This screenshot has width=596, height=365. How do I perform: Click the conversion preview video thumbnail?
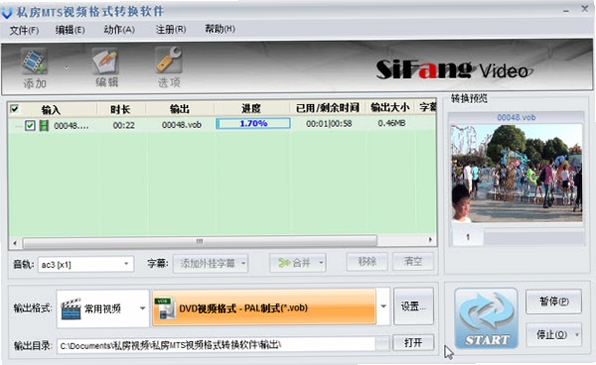coord(517,173)
